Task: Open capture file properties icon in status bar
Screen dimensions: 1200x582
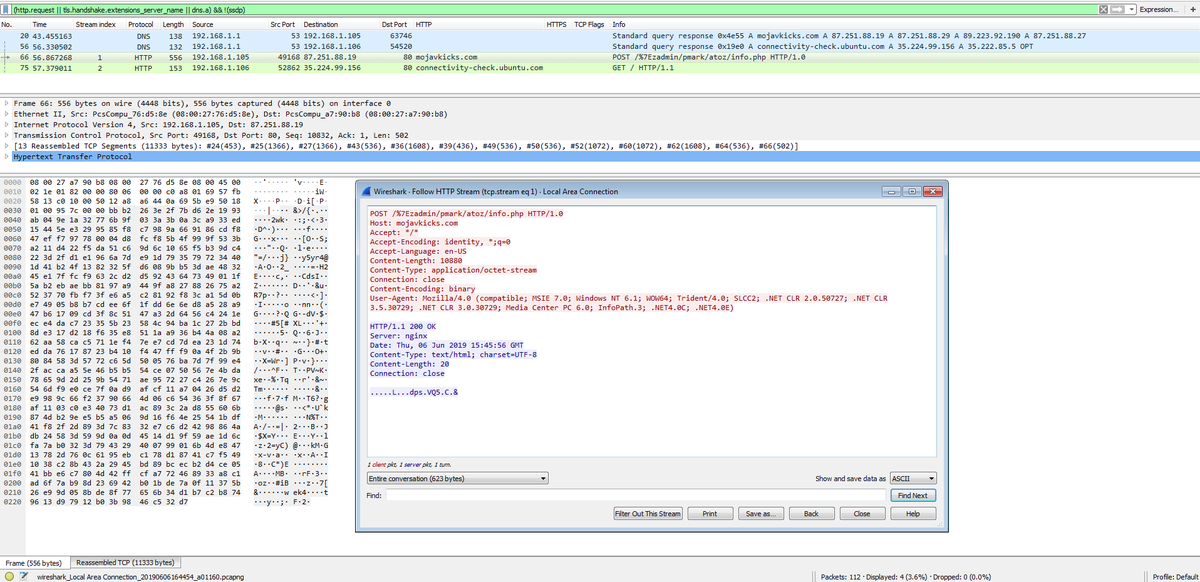Action: [25, 577]
